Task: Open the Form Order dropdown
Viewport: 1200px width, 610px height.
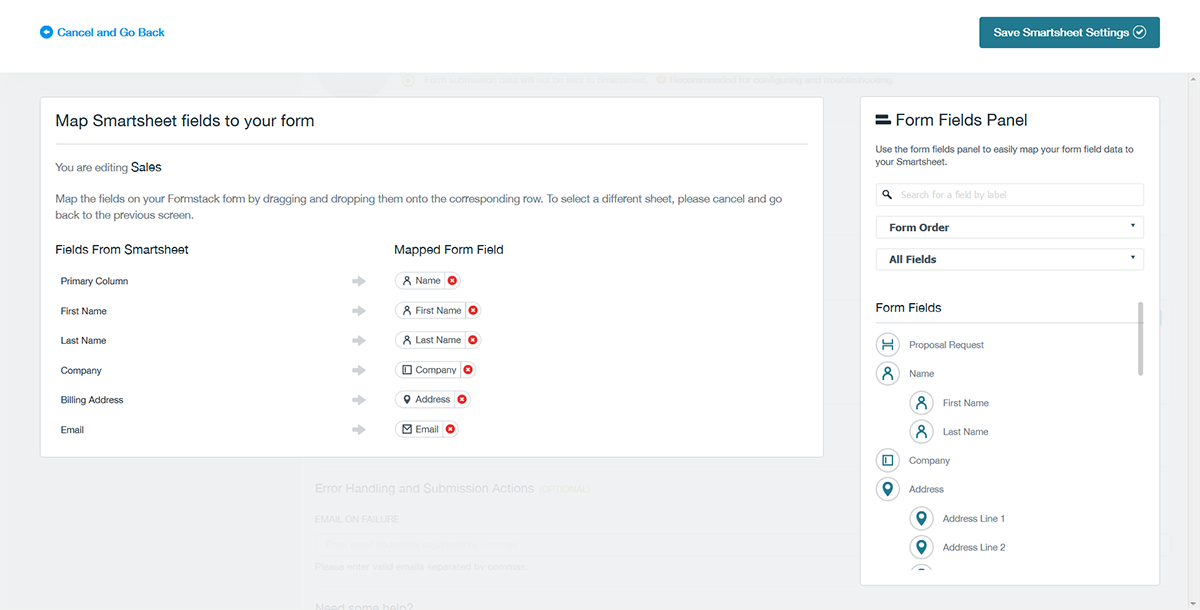Action: (1010, 227)
